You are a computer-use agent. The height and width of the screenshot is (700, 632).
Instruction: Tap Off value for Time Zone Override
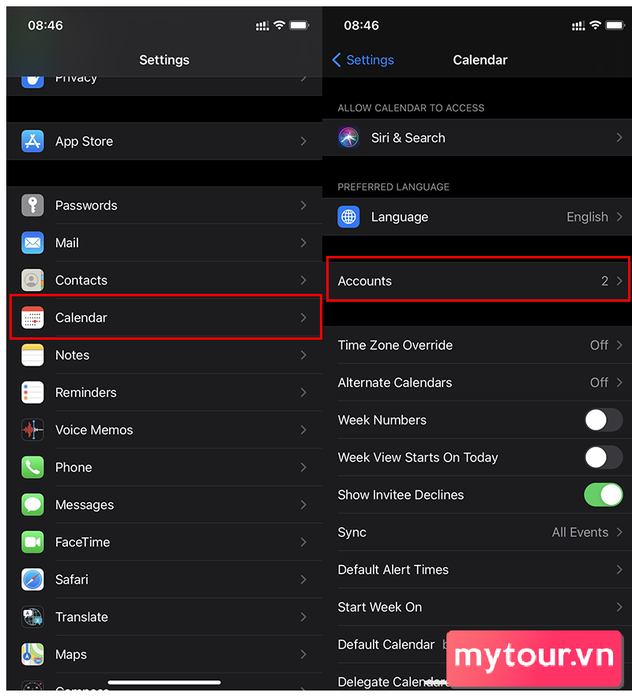pyautogui.click(x=599, y=345)
